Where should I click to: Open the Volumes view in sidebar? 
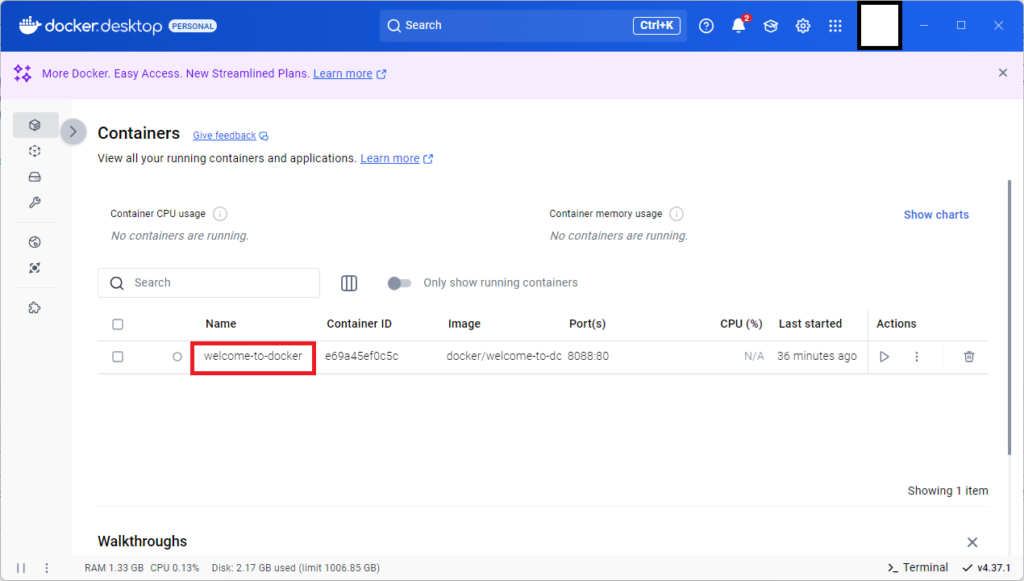35,177
